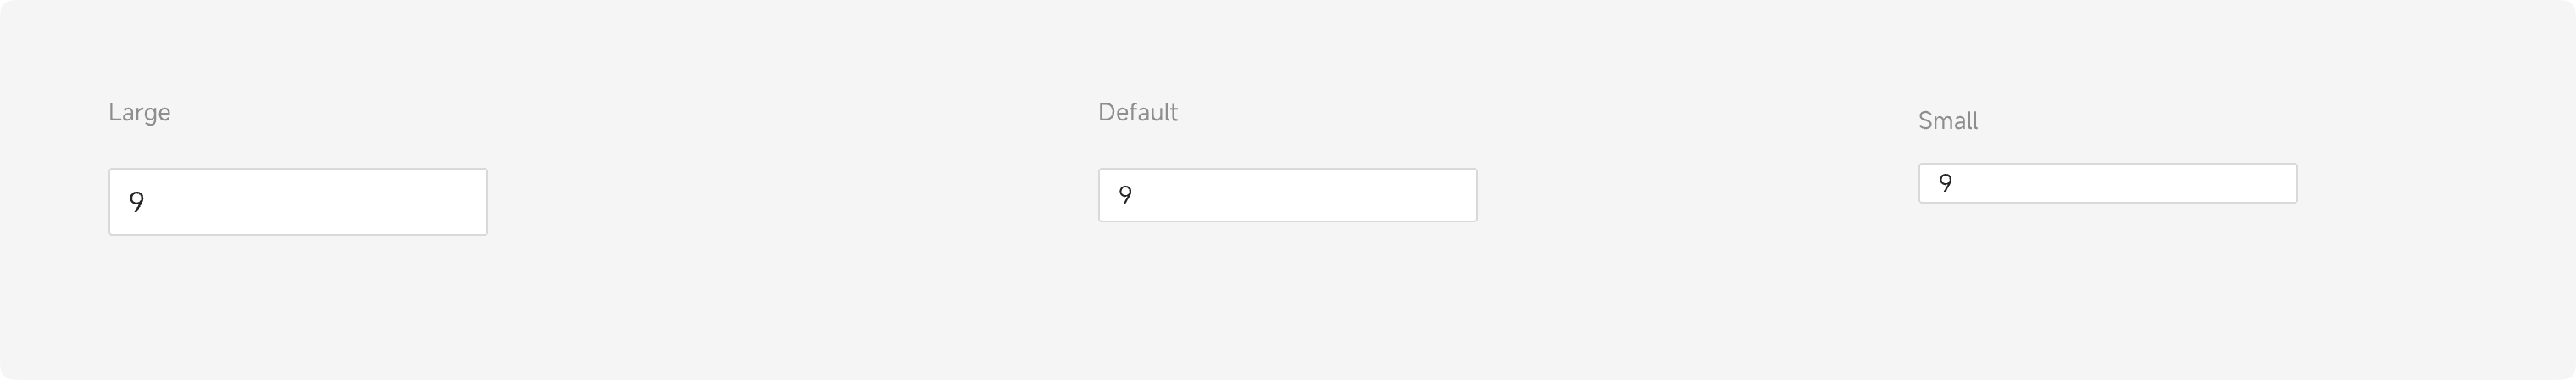Image resolution: width=2576 pixels, height=380 pixels.
Task: Click right end of the Small input
Action: [x=2280, y=183]
